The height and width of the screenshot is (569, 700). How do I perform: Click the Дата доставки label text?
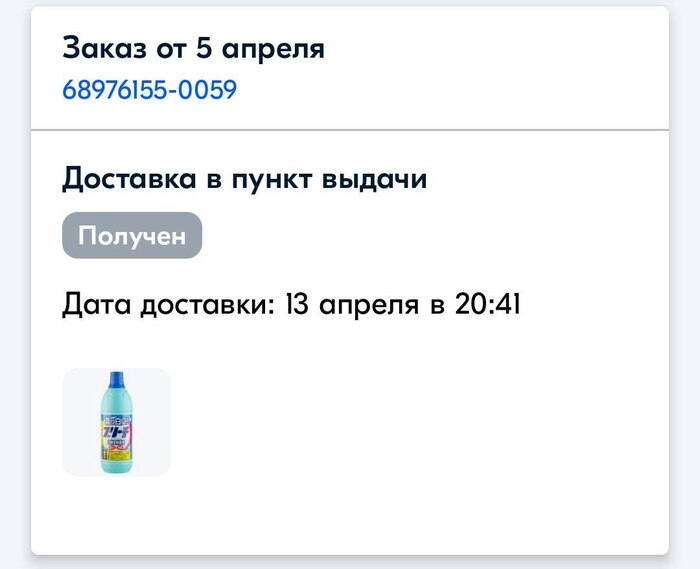coord(167,304)
